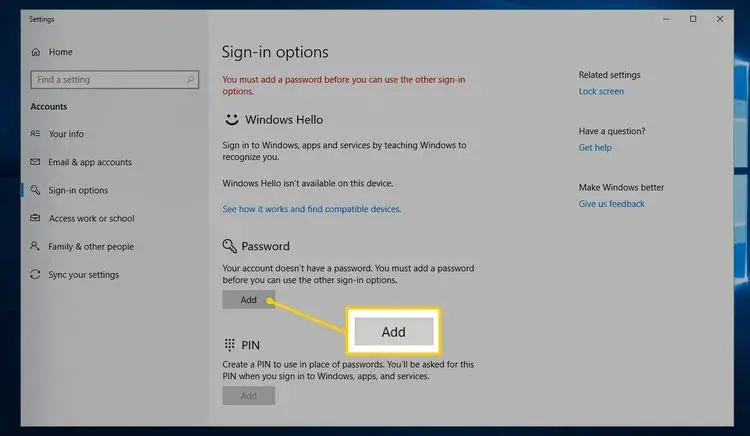Click the Access work or school briefcase icon
The width and height of the screenshot is (750, 436).
coord(35,218)
